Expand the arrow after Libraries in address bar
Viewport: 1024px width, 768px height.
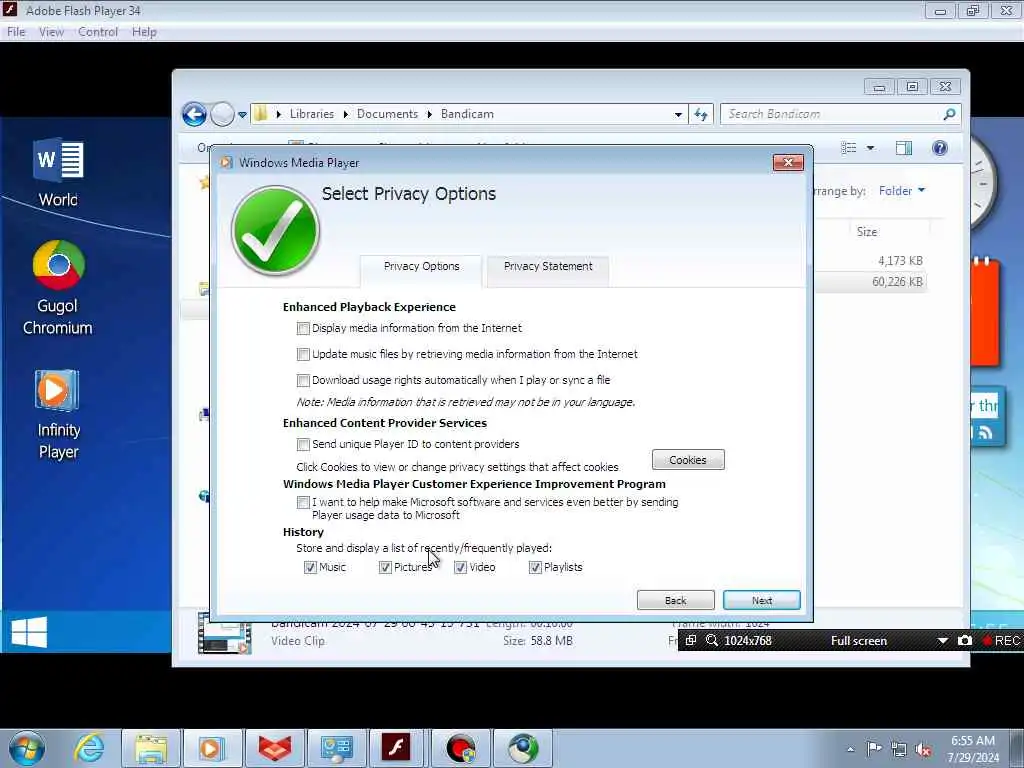pyautogui.click(x=345, y=114)
